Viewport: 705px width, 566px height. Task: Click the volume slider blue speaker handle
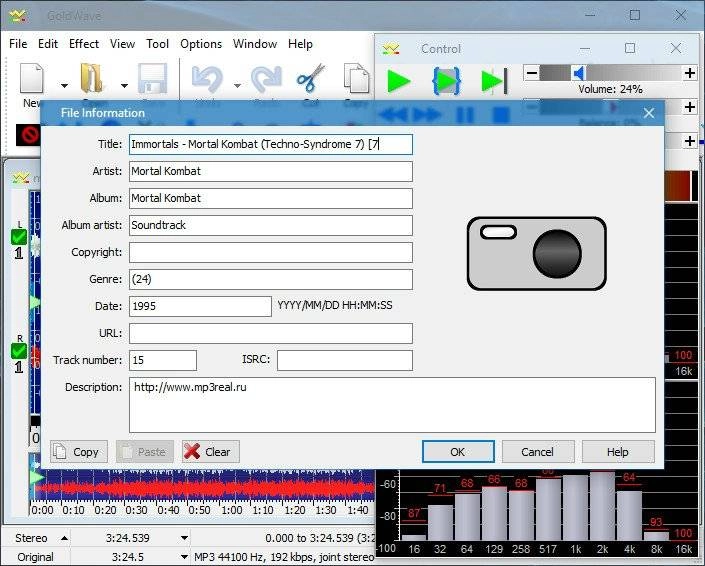pos(579,73)
